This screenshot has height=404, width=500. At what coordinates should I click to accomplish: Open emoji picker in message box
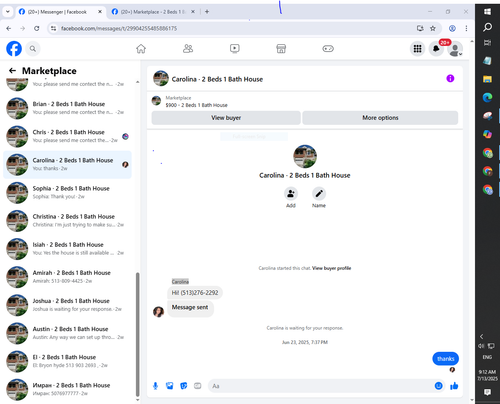439,386
